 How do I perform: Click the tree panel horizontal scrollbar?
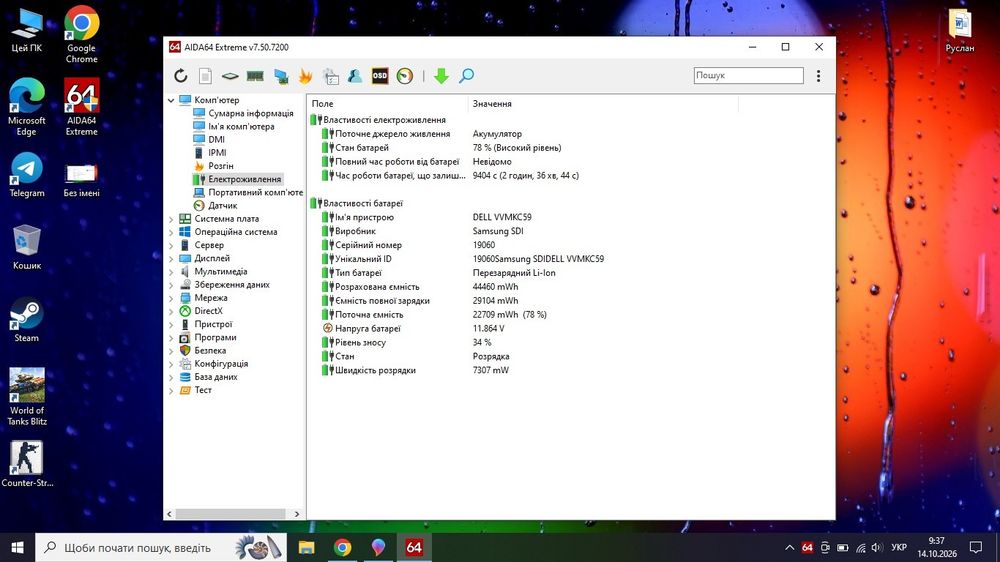pos(230,514)
